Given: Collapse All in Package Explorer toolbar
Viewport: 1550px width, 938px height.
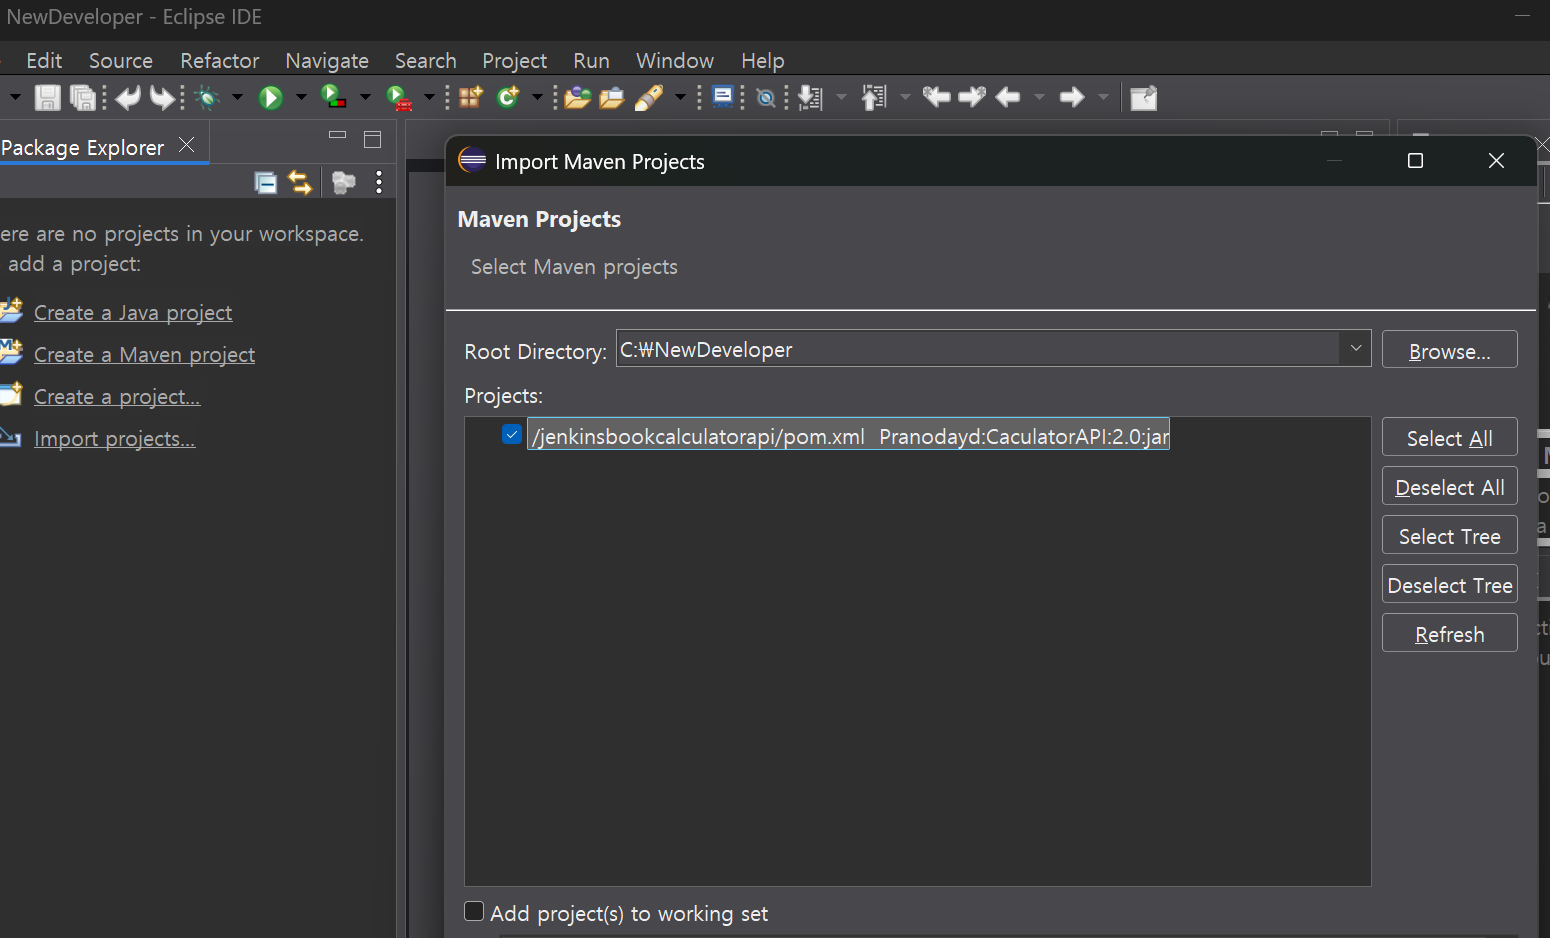Looking at the screenshot, I should point(266,182).
